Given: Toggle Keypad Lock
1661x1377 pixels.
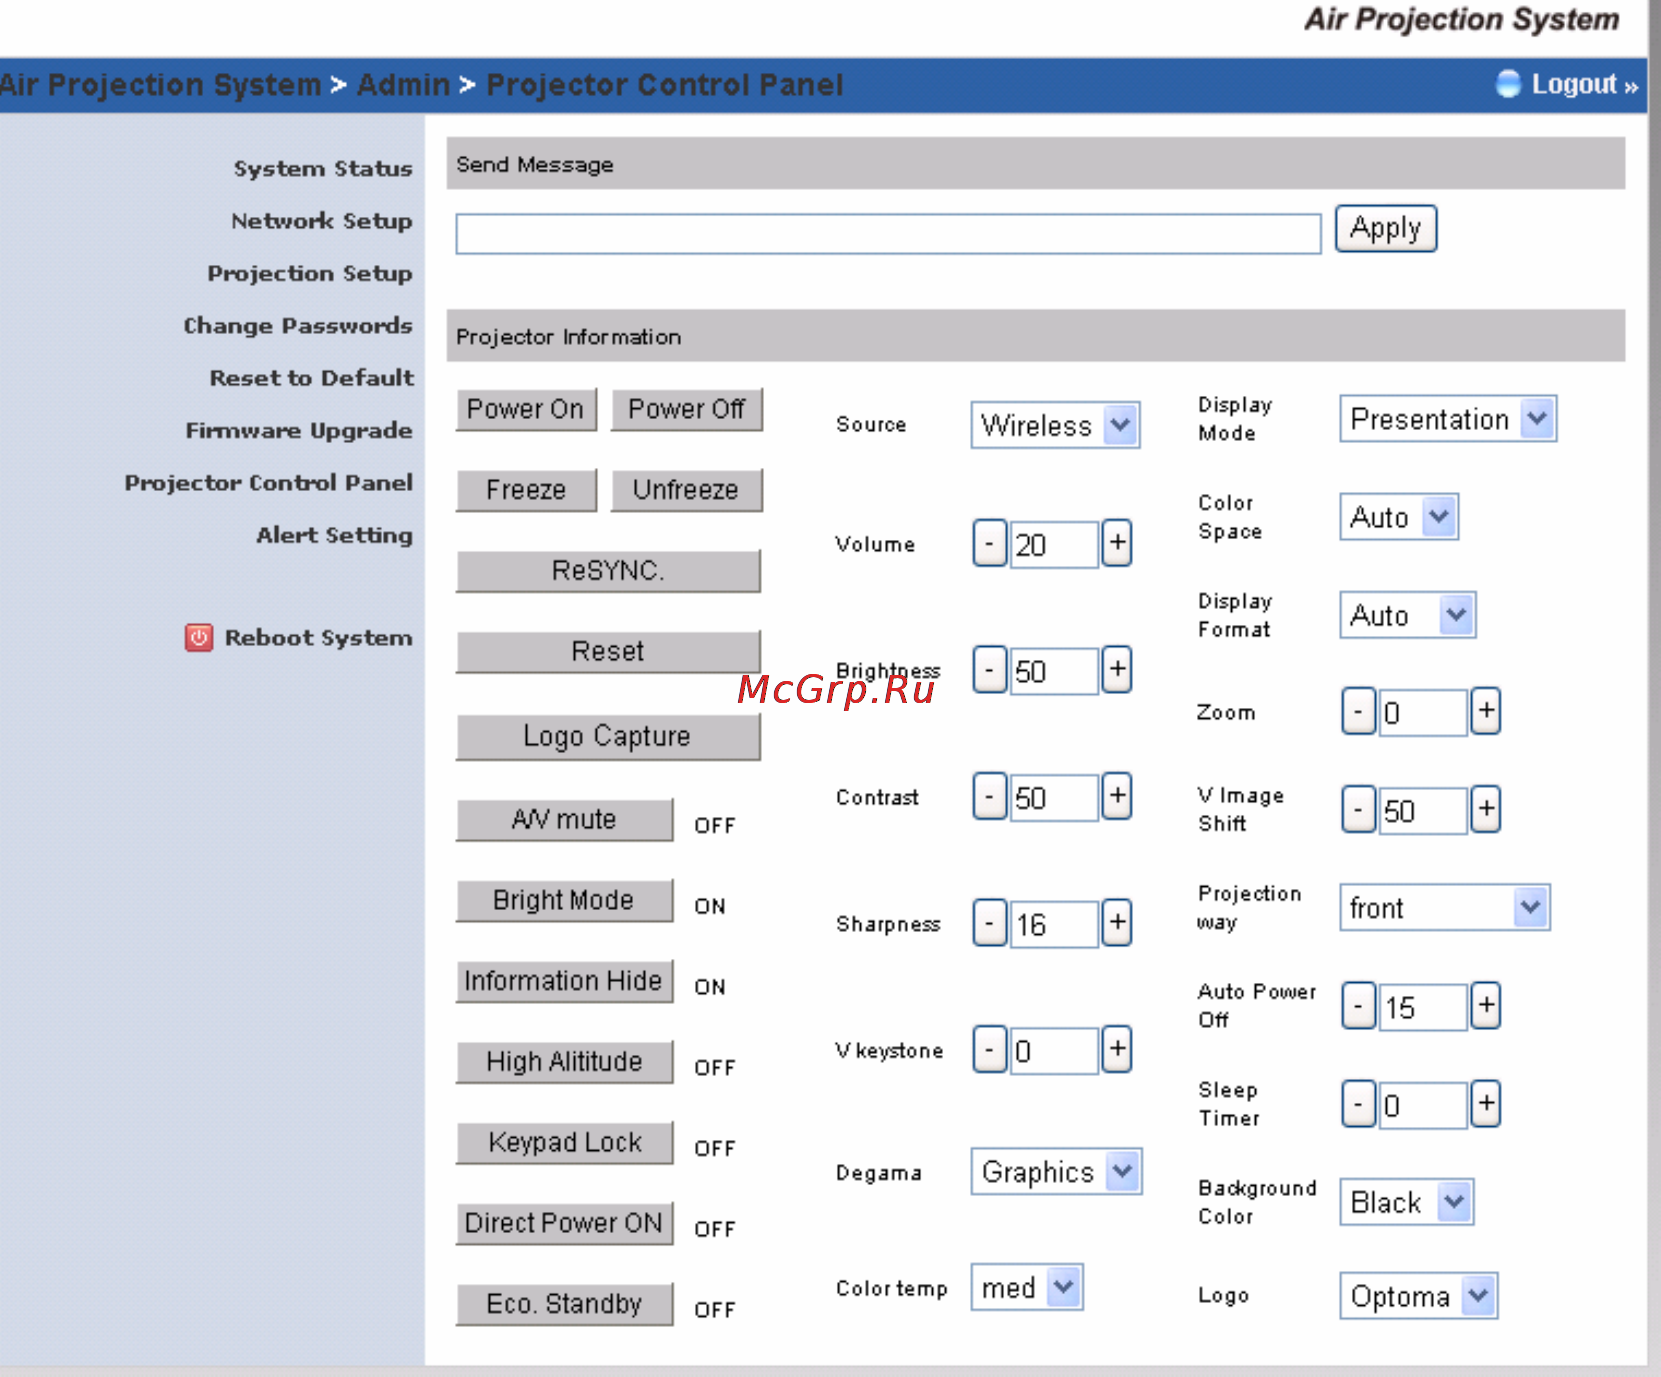Looking at the screenshot, I should [564, 1143].
